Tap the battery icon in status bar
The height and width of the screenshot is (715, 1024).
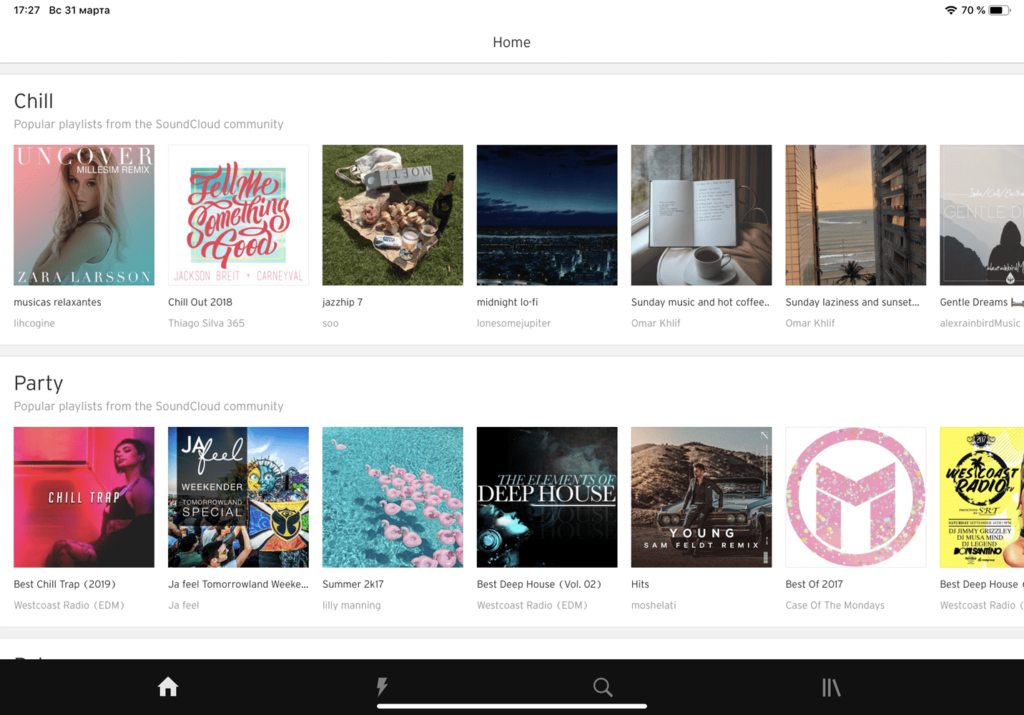1000,10
